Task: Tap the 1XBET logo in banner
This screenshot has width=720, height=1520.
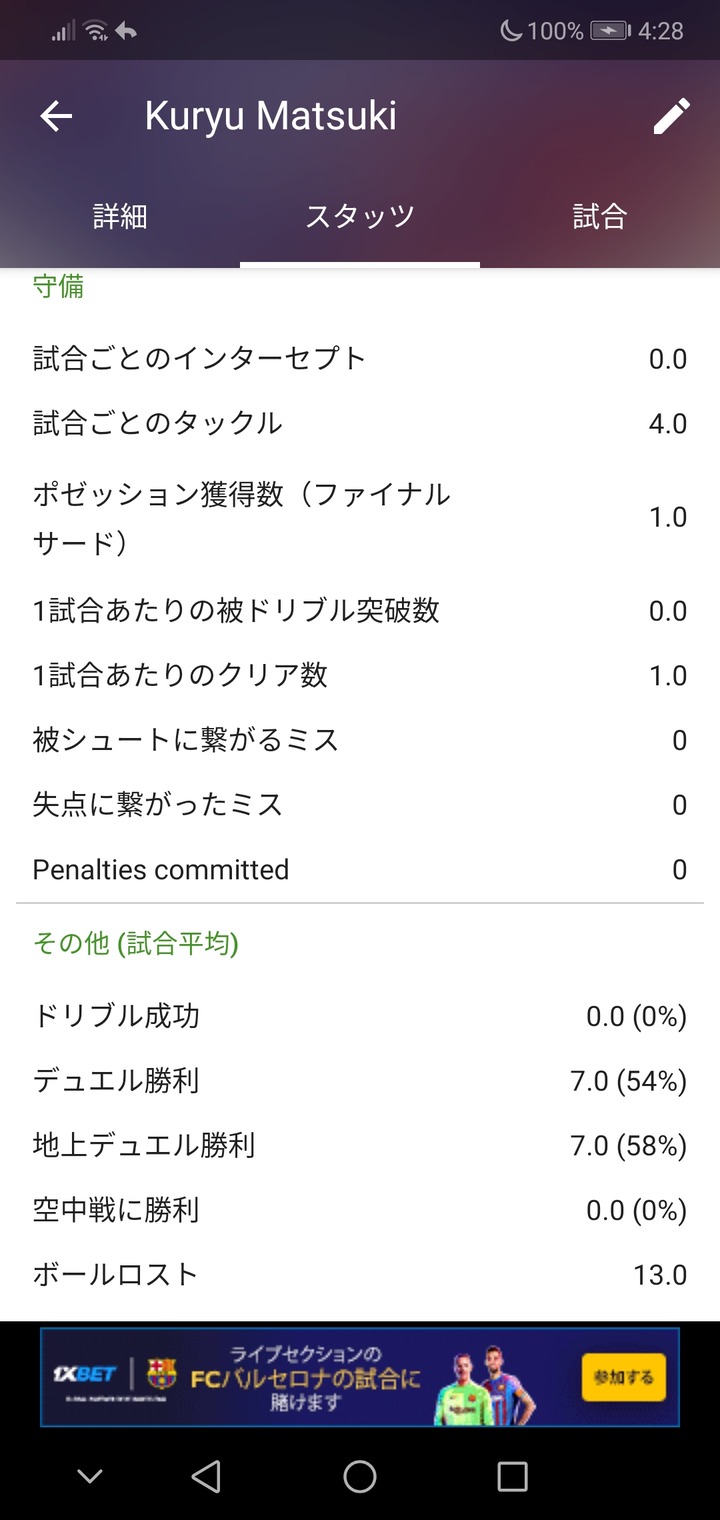Action: 85,1374
